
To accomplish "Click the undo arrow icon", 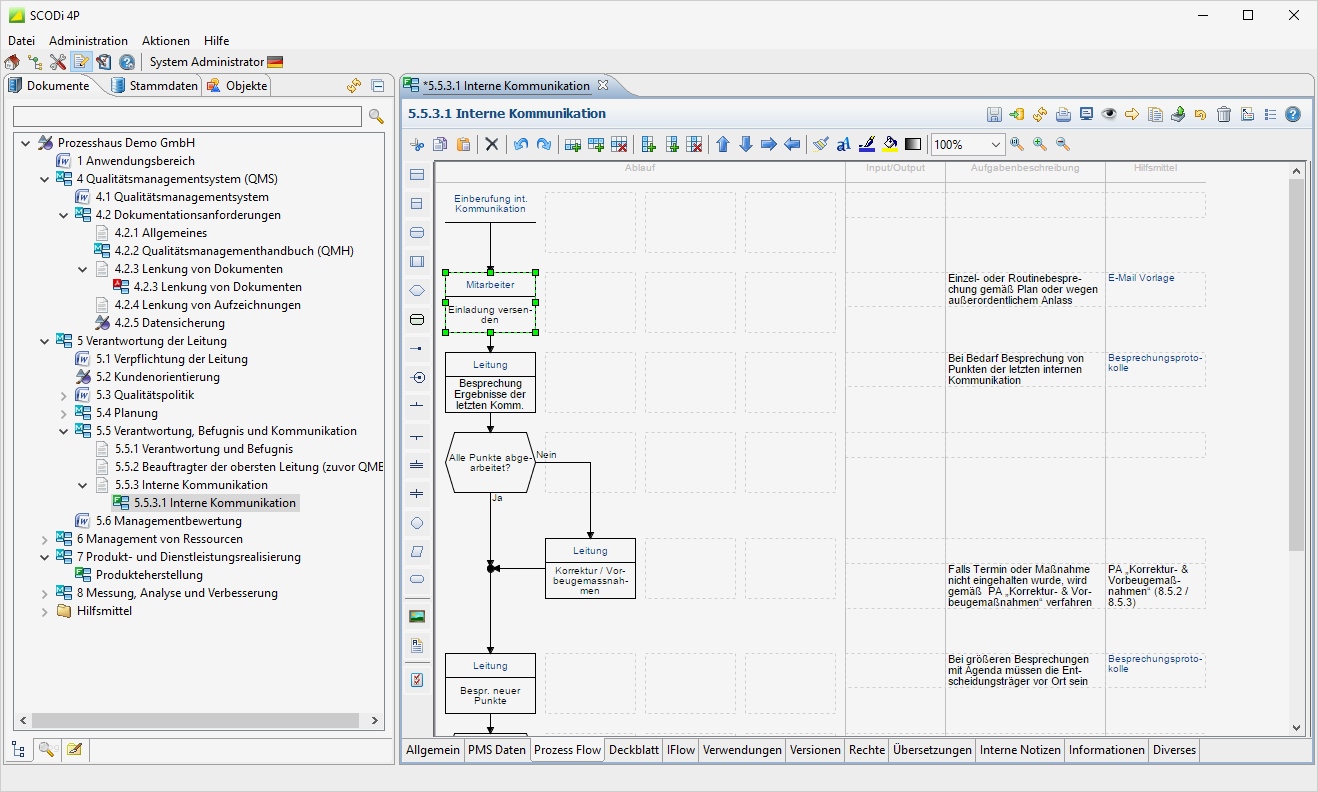I will [x=520, y=144].
